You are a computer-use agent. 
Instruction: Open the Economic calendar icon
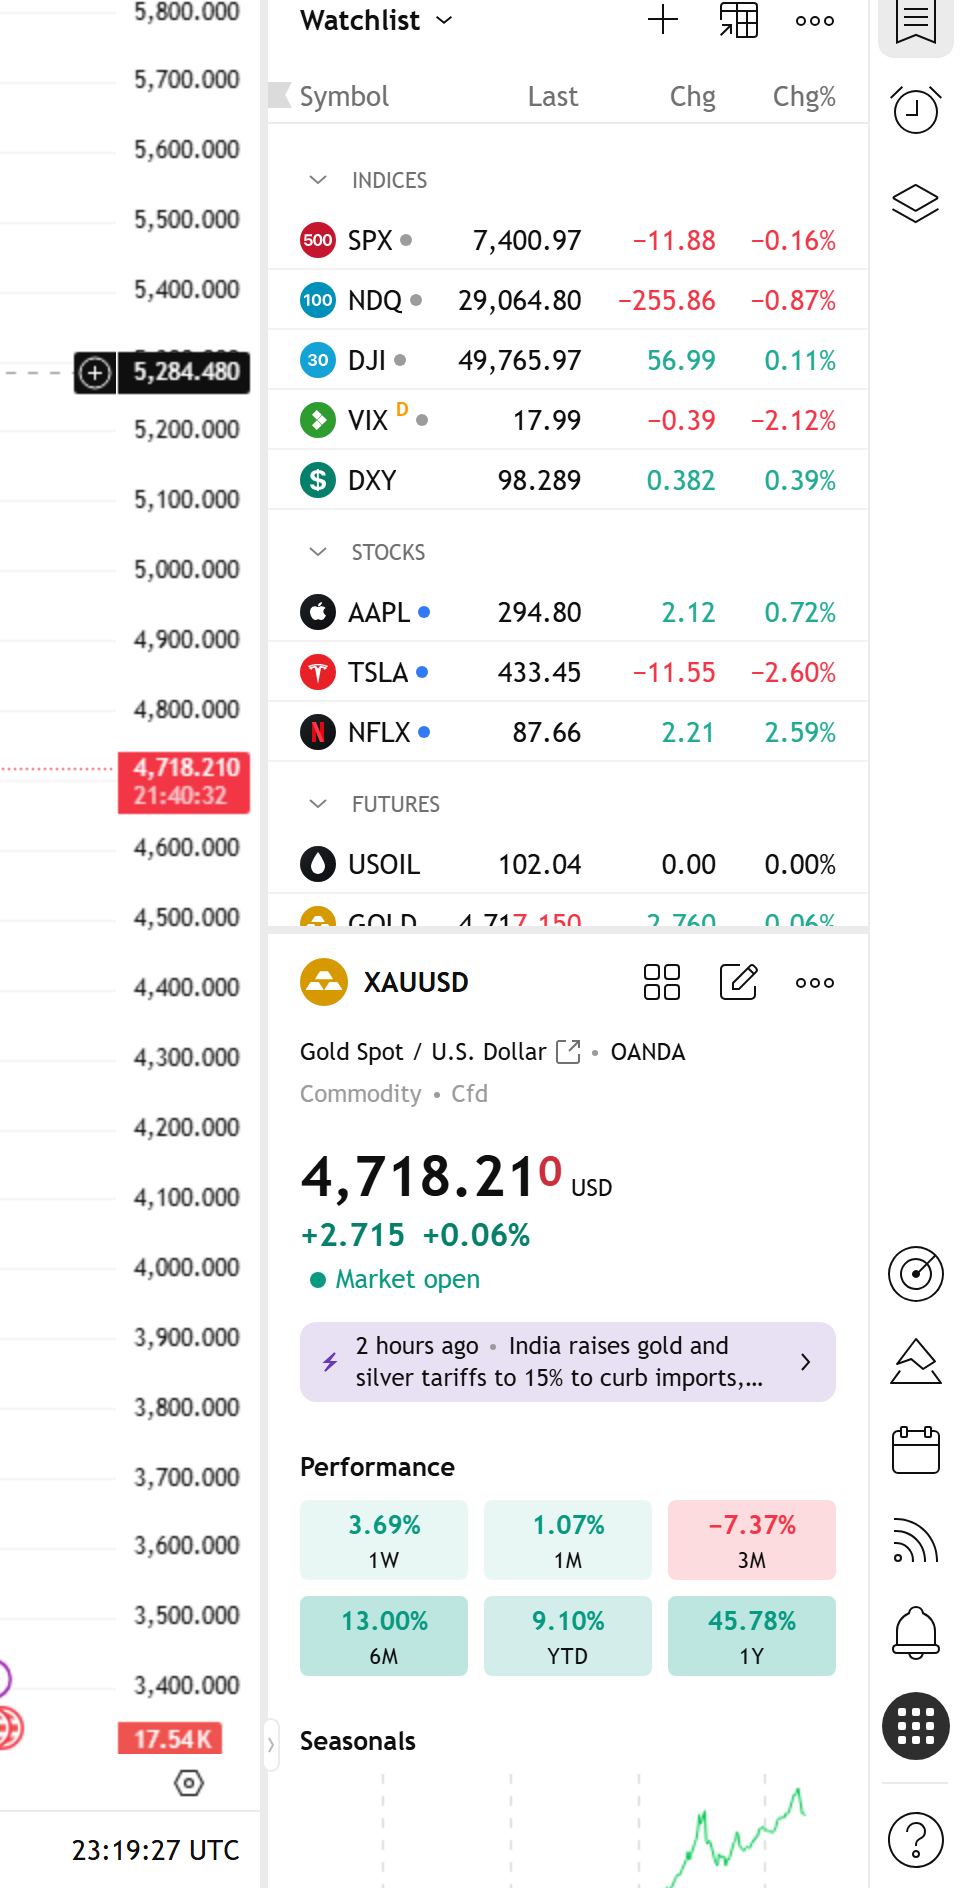pos(916,1450)
